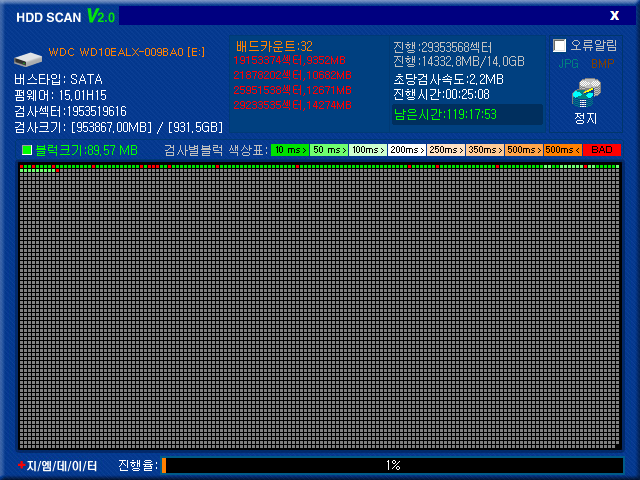Save scan result as BMP
640x480 pixels.
click(x=602, y=64)
